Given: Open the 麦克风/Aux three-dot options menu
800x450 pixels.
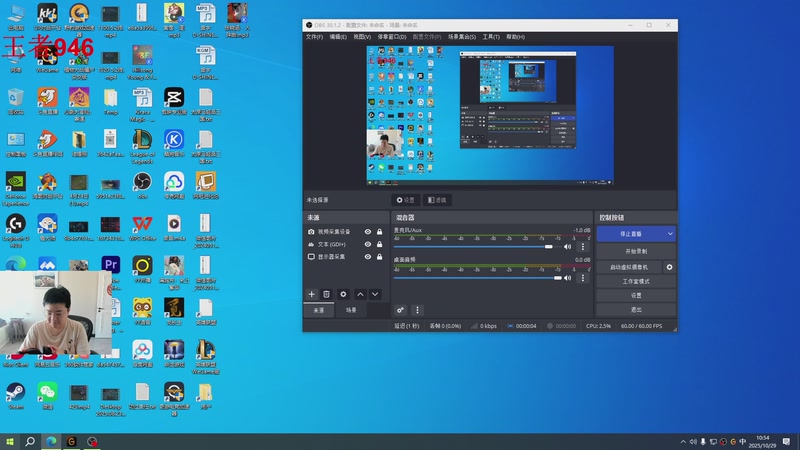Looking at the screenshot, I should point(583,246).
